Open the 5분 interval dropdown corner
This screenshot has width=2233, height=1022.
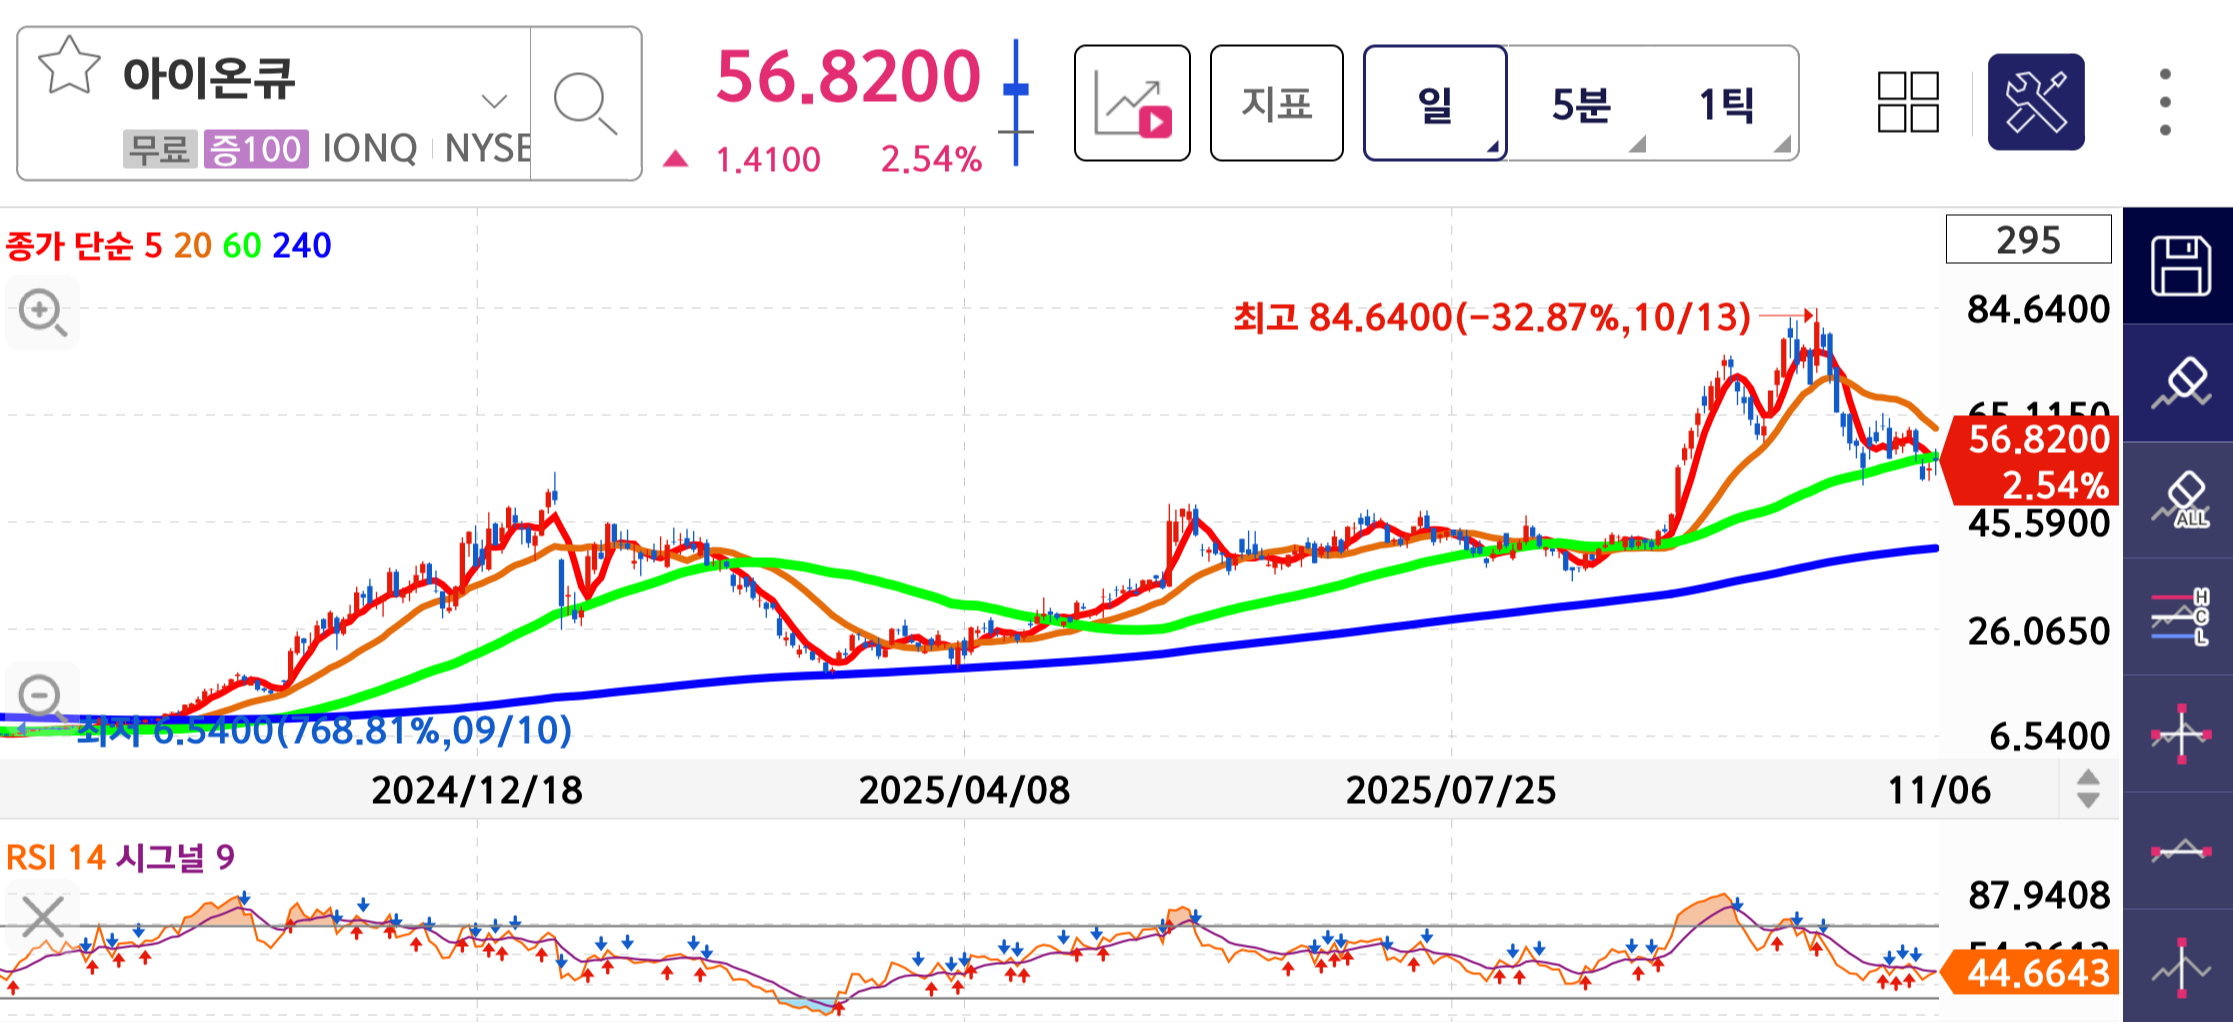click(x=1639, y=148)
